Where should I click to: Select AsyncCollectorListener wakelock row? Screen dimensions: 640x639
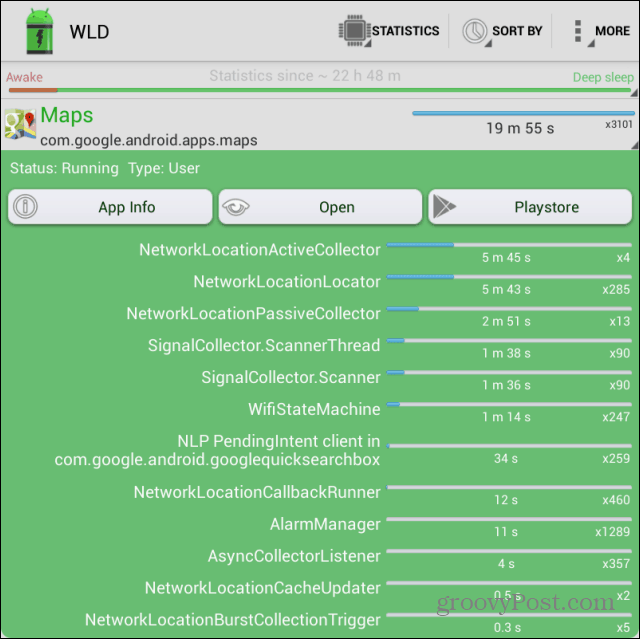click(320, 556)
